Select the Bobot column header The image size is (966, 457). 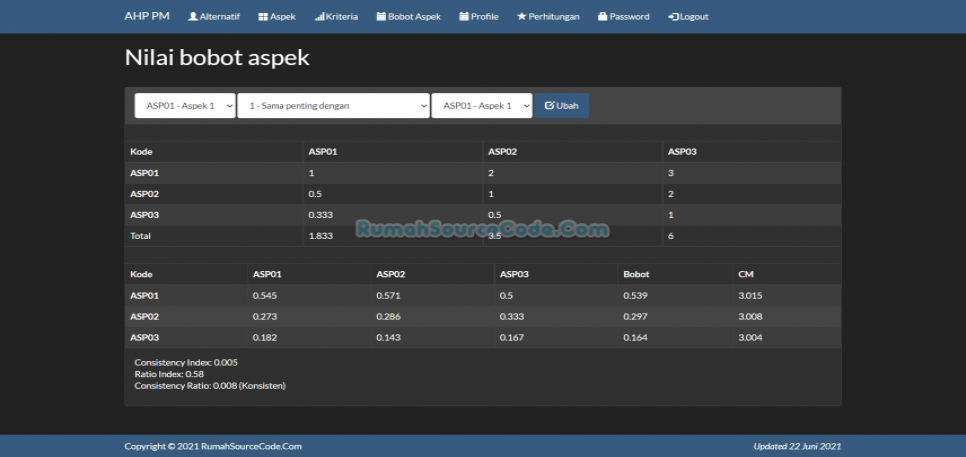(x=636, y=275)
